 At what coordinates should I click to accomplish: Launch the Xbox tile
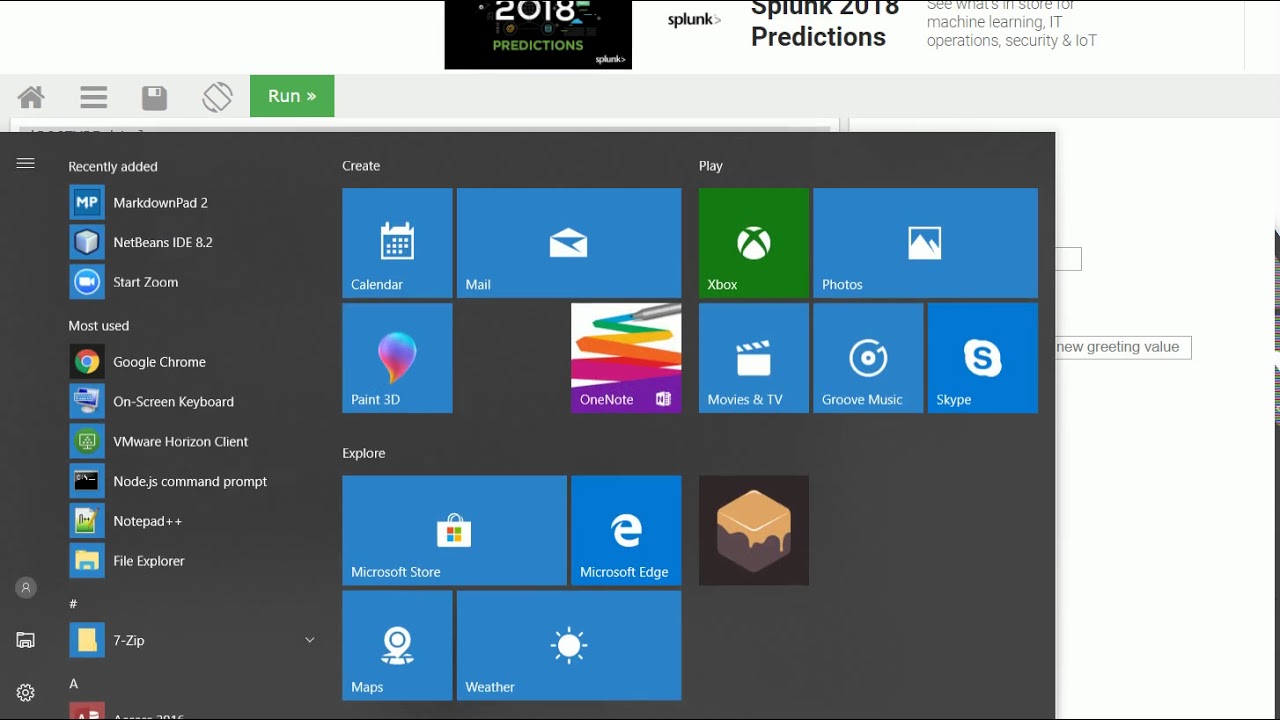754,243
